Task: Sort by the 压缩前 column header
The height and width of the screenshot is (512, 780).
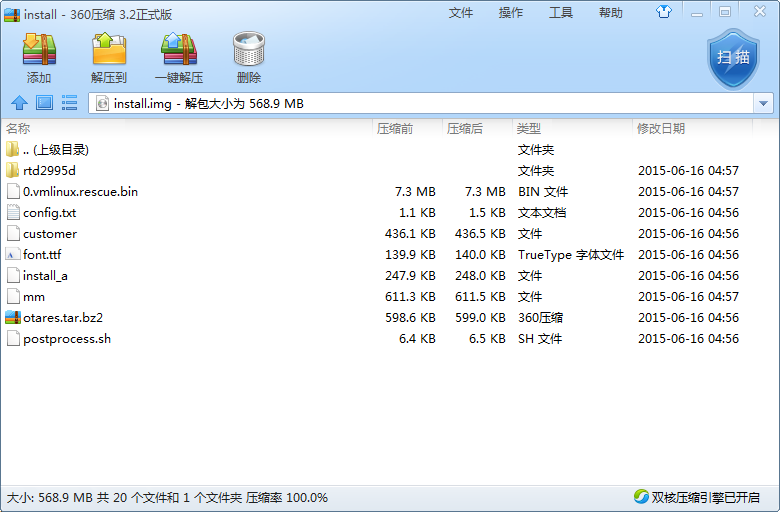Action: (407, 129)
